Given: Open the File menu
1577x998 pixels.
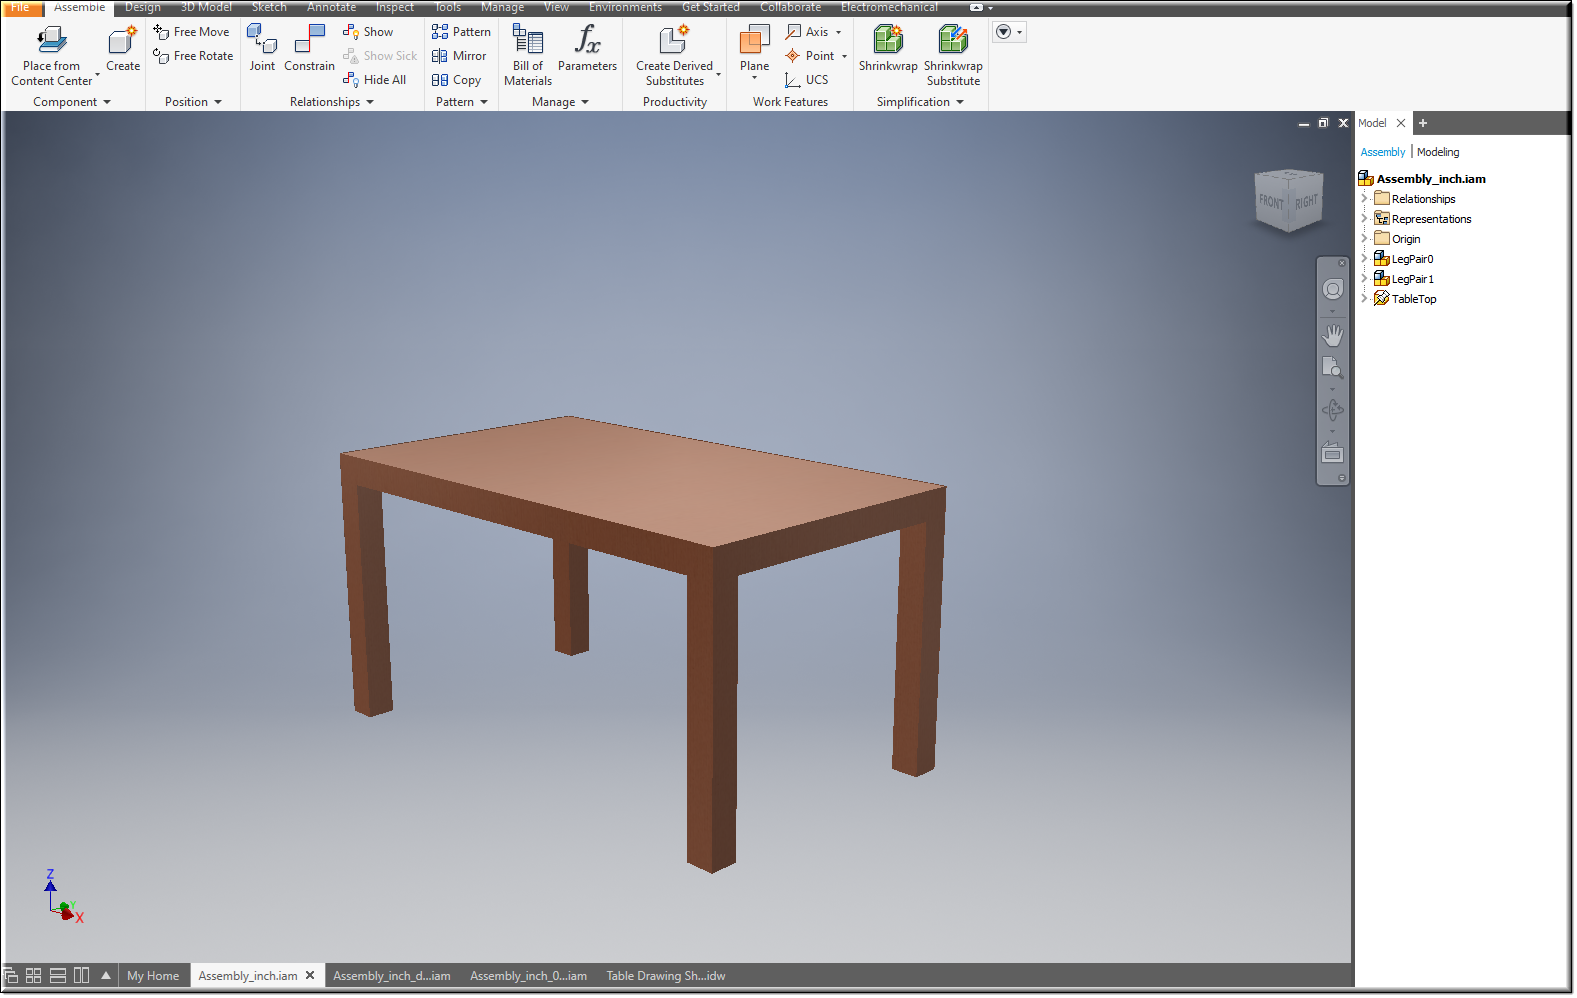Looking at the screenshot, I should pos(20,7).
